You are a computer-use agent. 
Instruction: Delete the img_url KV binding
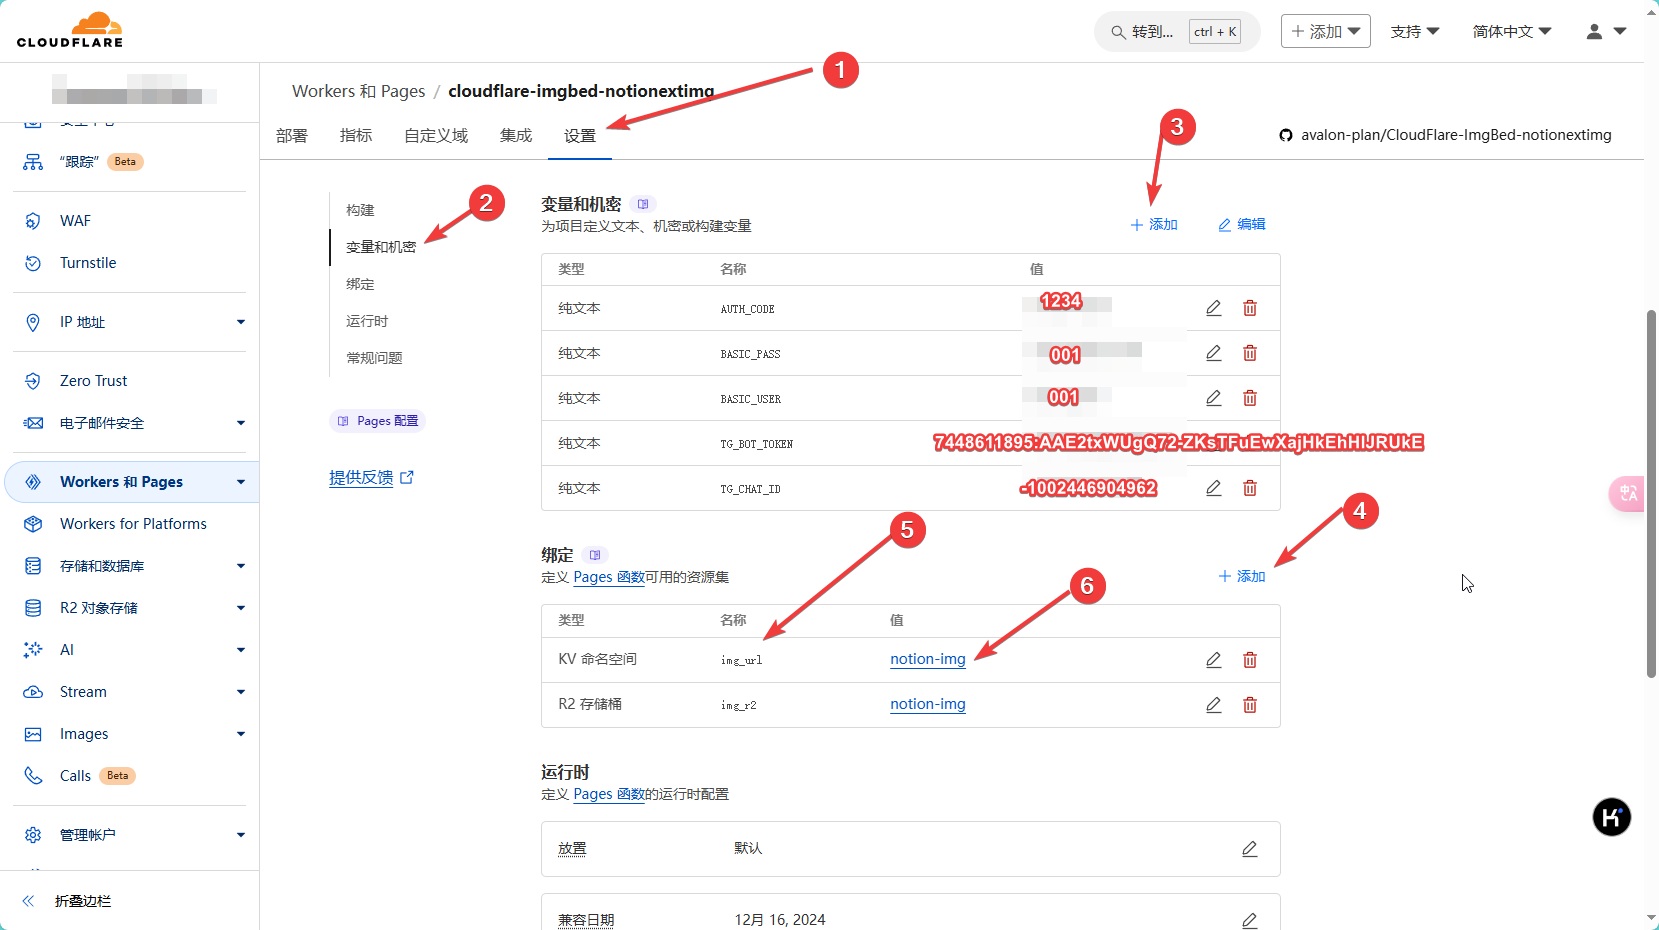1250,660
